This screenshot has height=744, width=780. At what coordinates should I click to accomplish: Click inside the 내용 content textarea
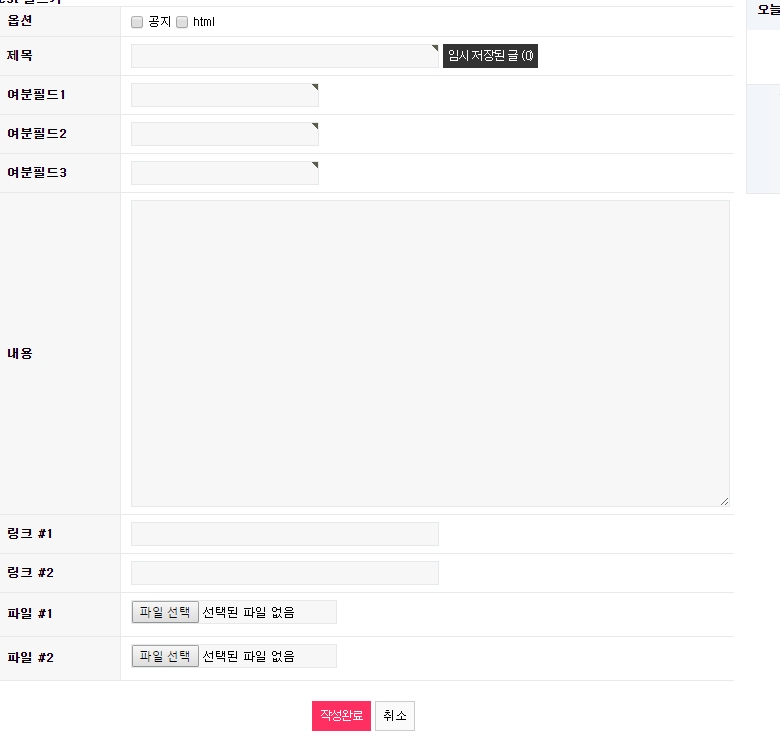tap(430, 353)
